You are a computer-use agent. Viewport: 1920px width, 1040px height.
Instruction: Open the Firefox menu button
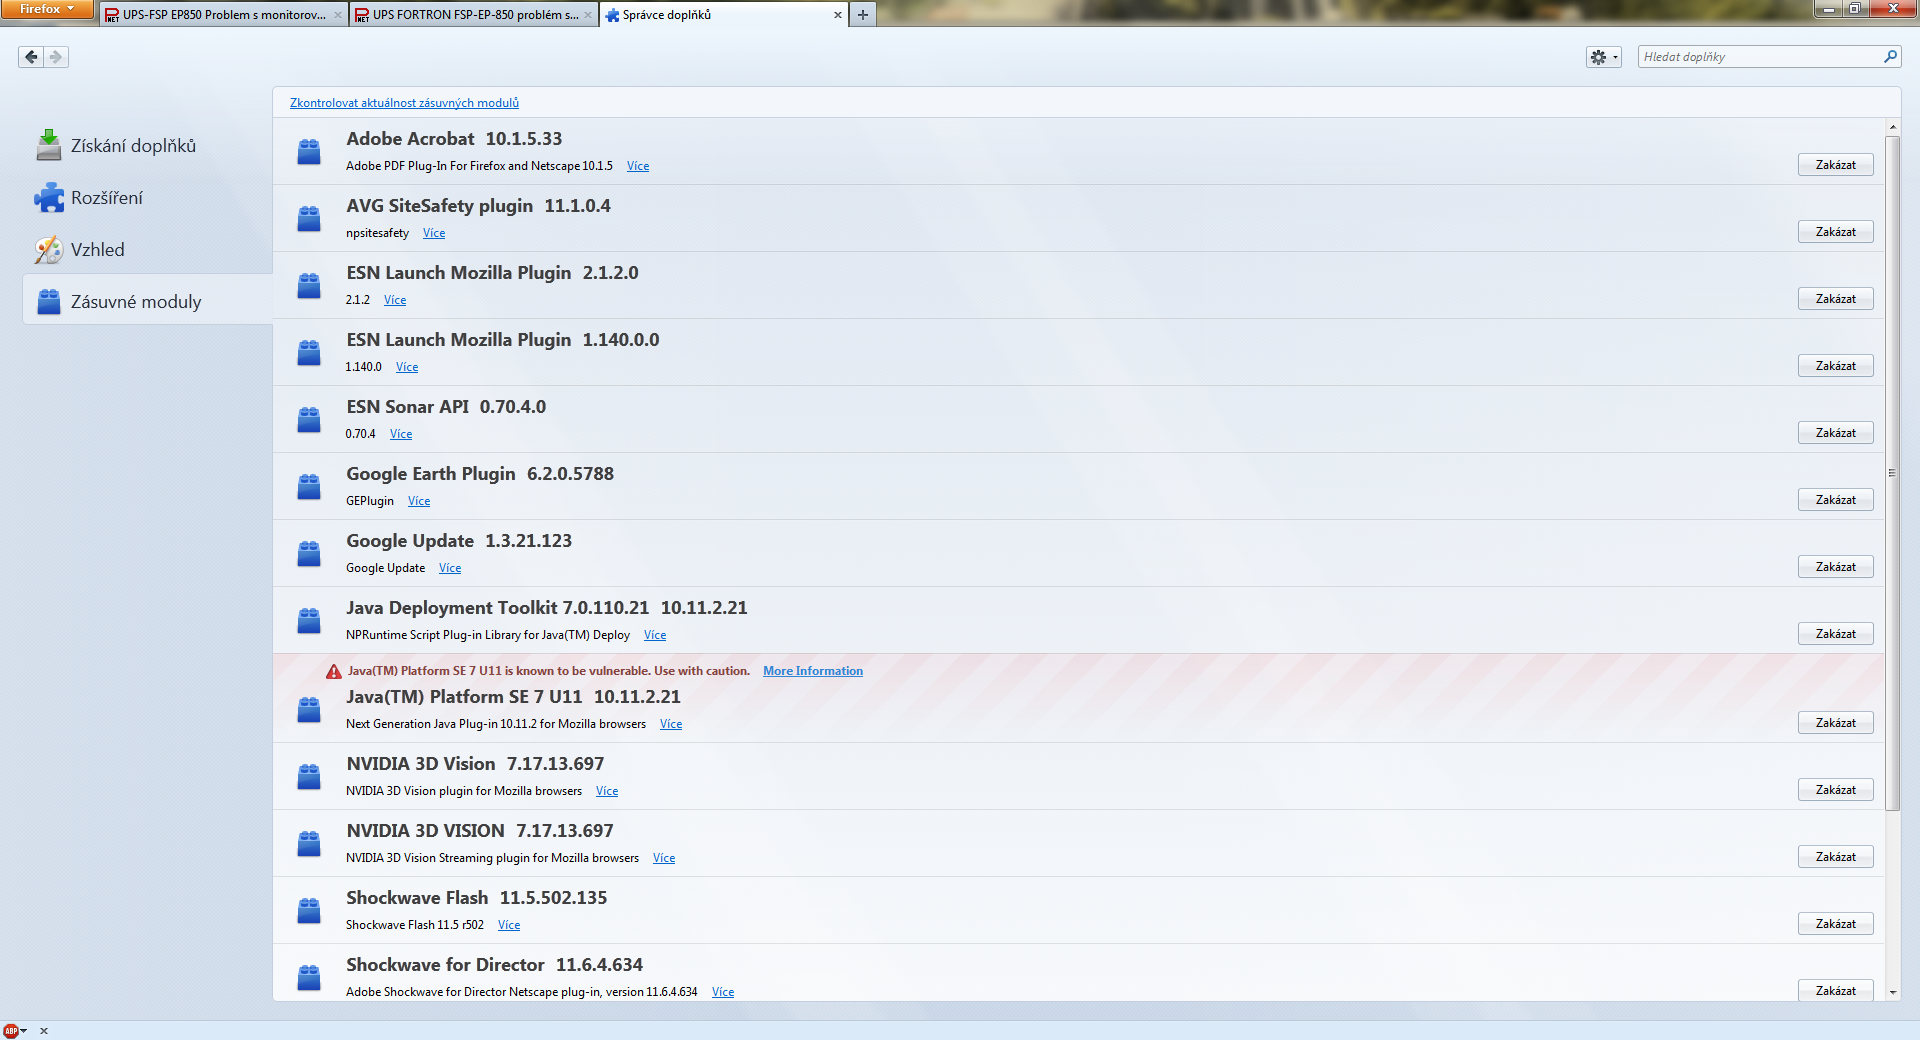point(47,9)
